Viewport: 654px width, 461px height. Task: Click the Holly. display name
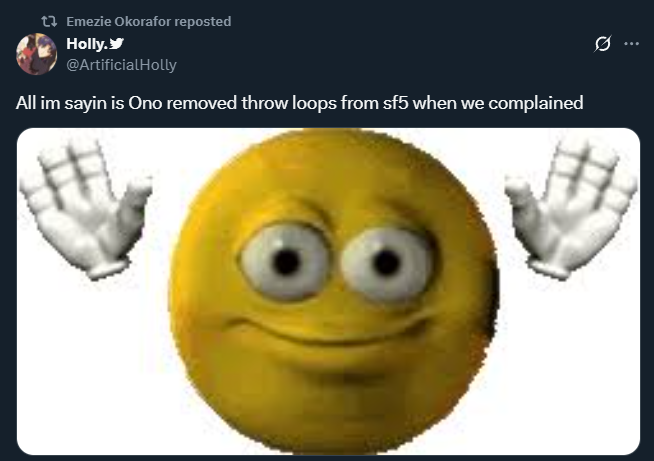tap(87, 43)
